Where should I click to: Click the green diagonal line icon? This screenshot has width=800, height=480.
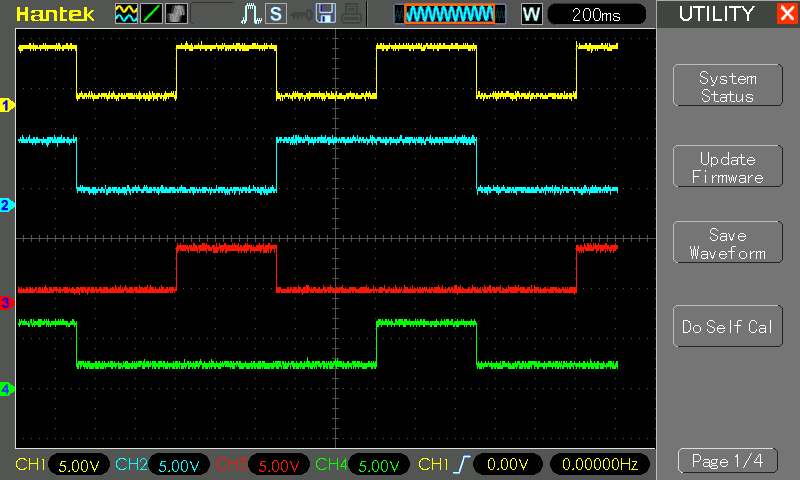pyautogui.click(x=150, y=14)
